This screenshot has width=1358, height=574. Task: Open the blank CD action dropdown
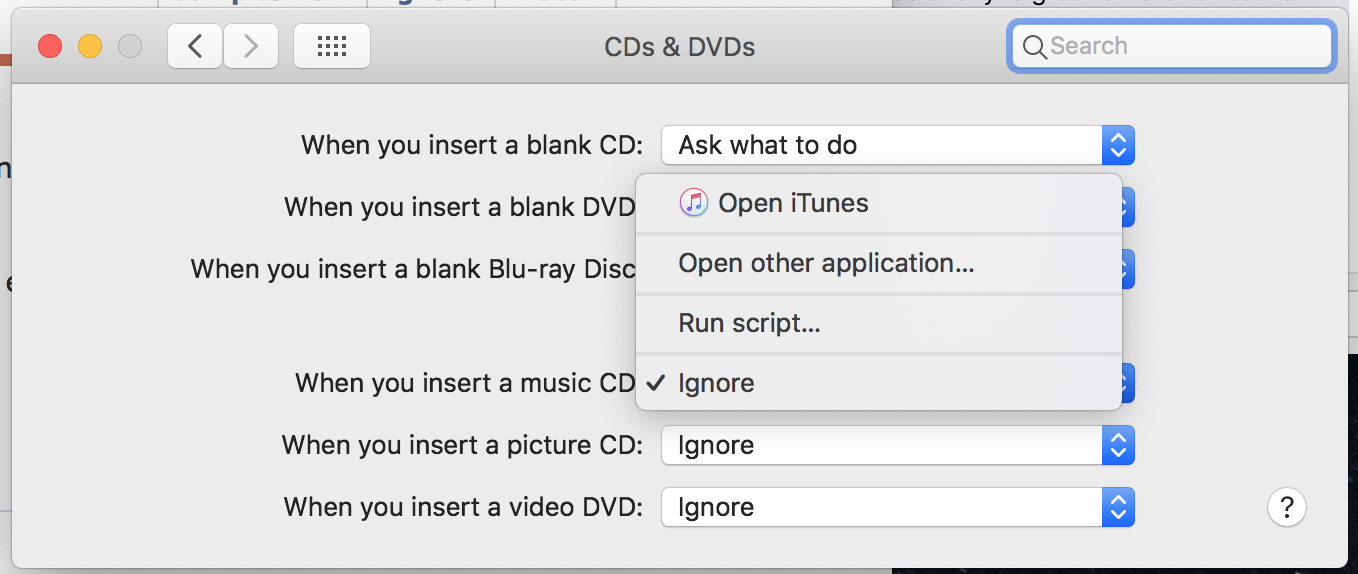pyautogui.click(x=897, y=145)
